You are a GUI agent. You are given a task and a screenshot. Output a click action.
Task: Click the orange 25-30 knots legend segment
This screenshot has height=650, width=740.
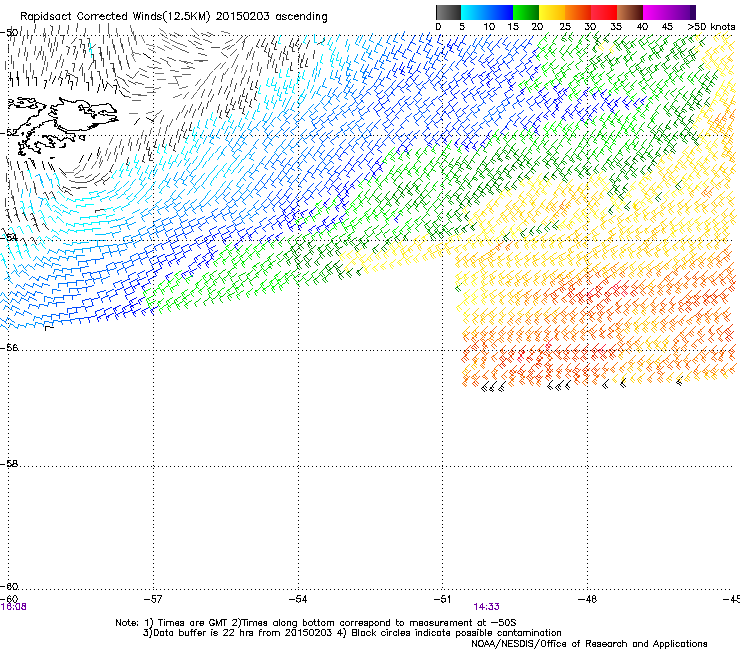(578, 12)
